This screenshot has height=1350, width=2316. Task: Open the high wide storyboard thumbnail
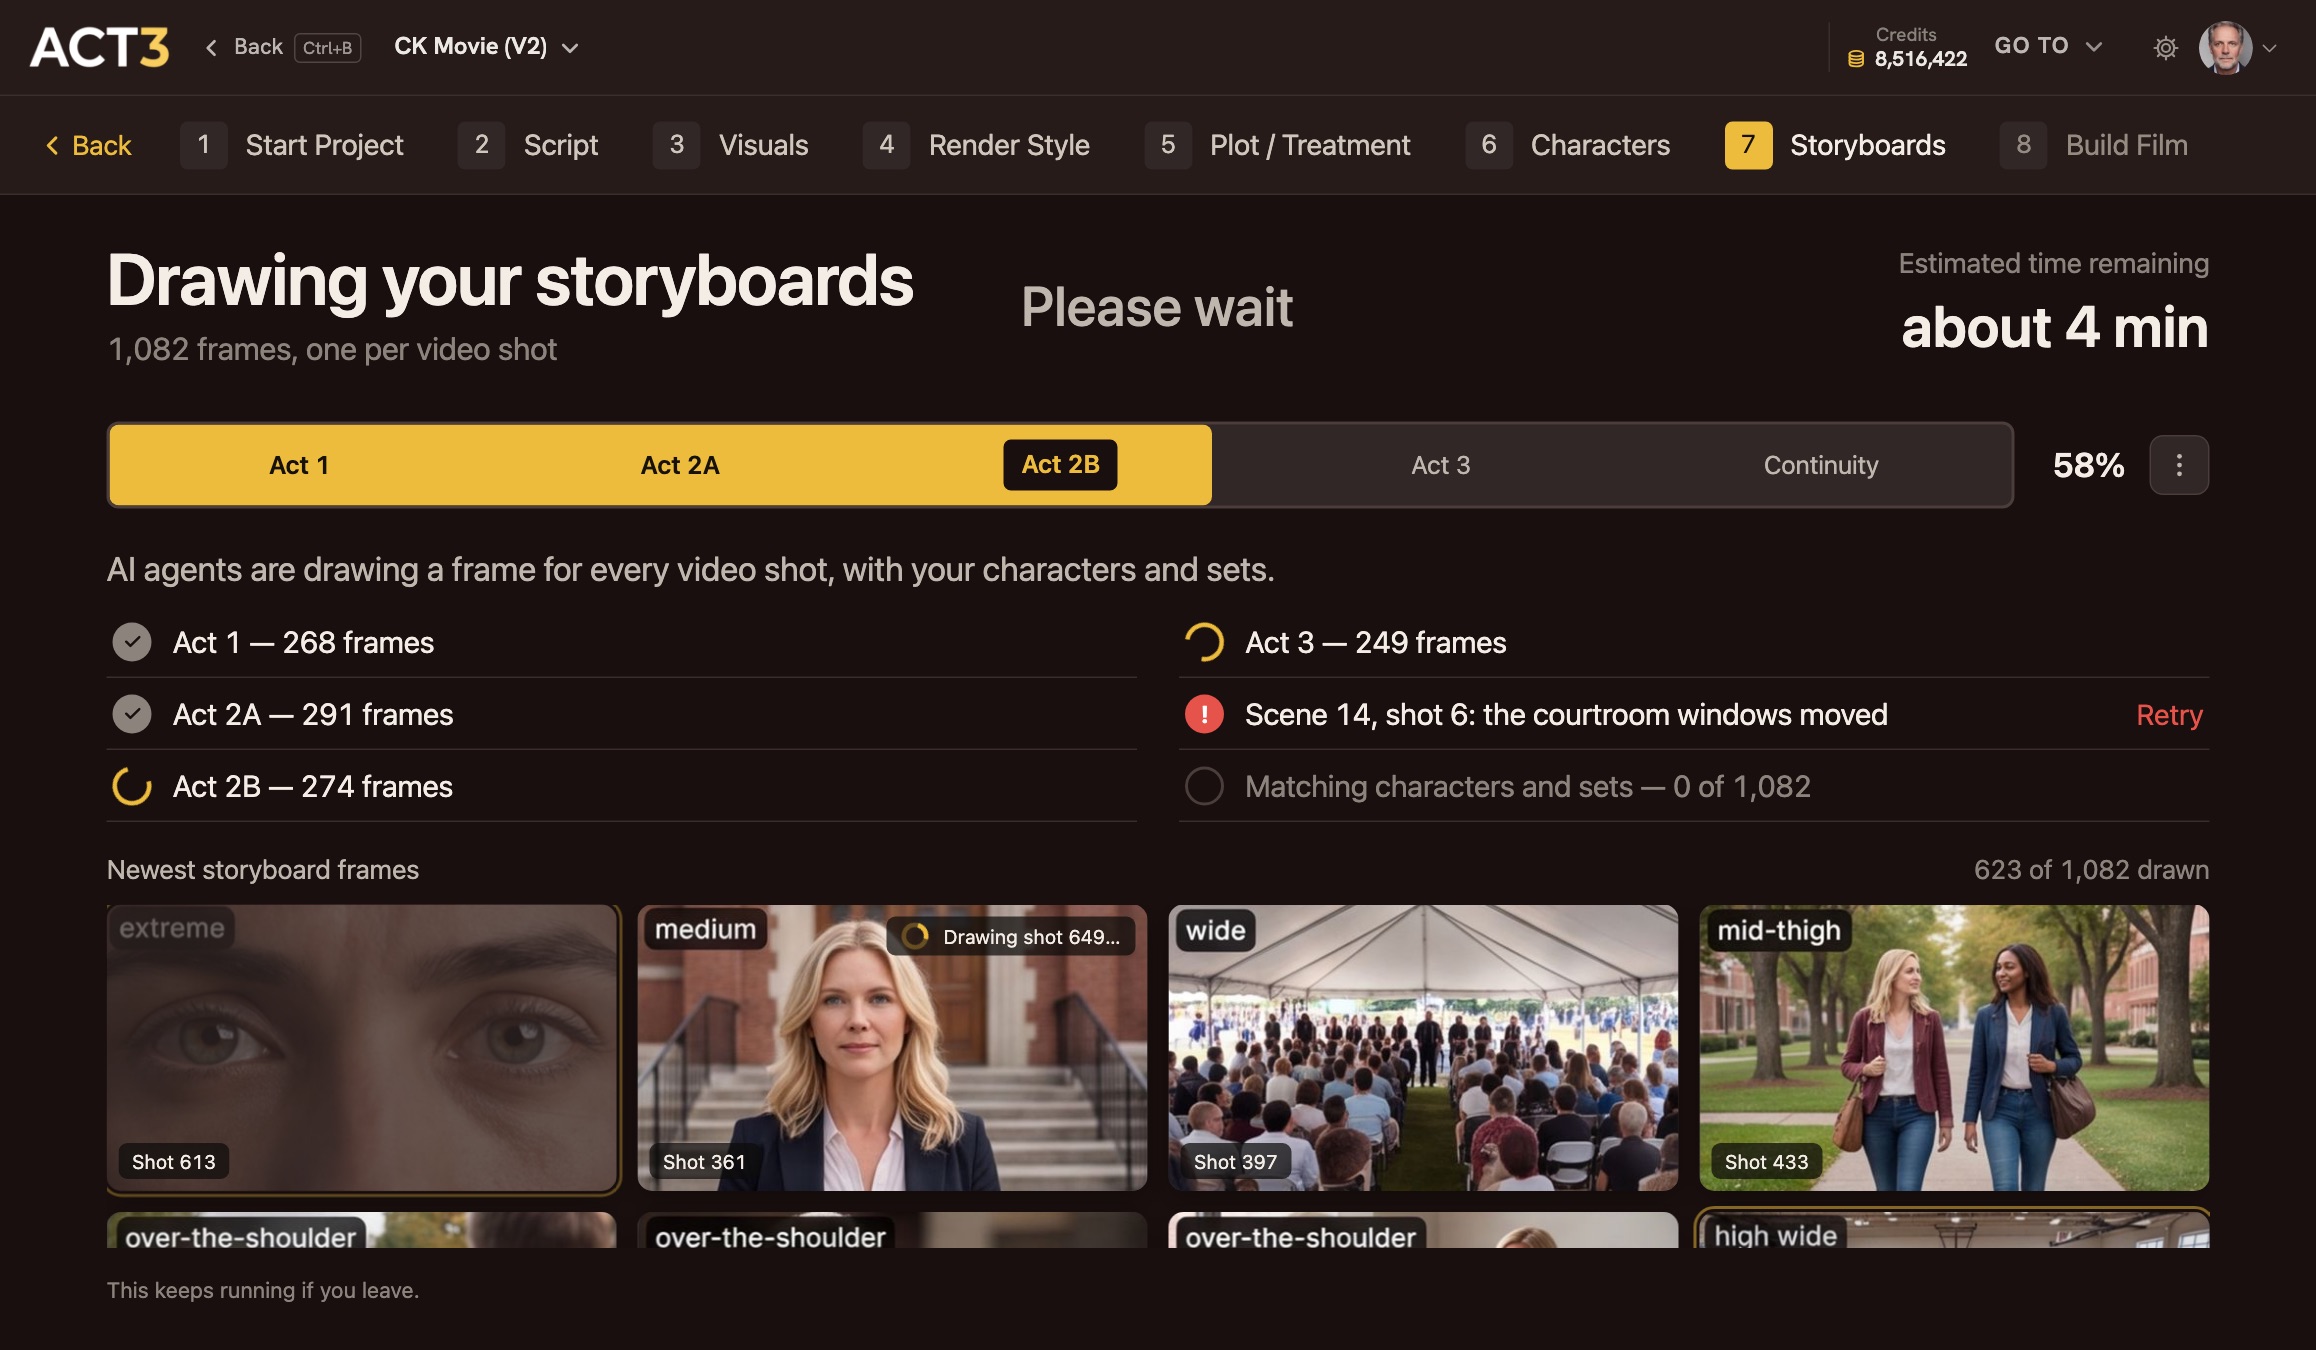(x=1954, y=1230)
